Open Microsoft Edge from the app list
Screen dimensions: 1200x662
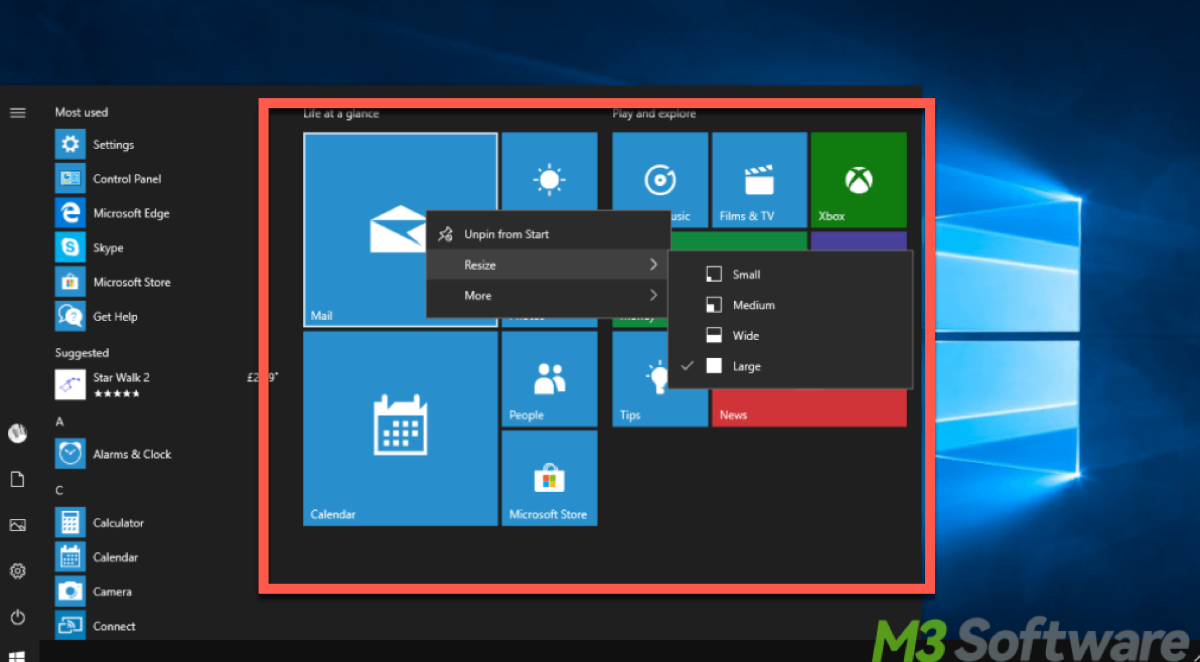click(x=112, y=213)
